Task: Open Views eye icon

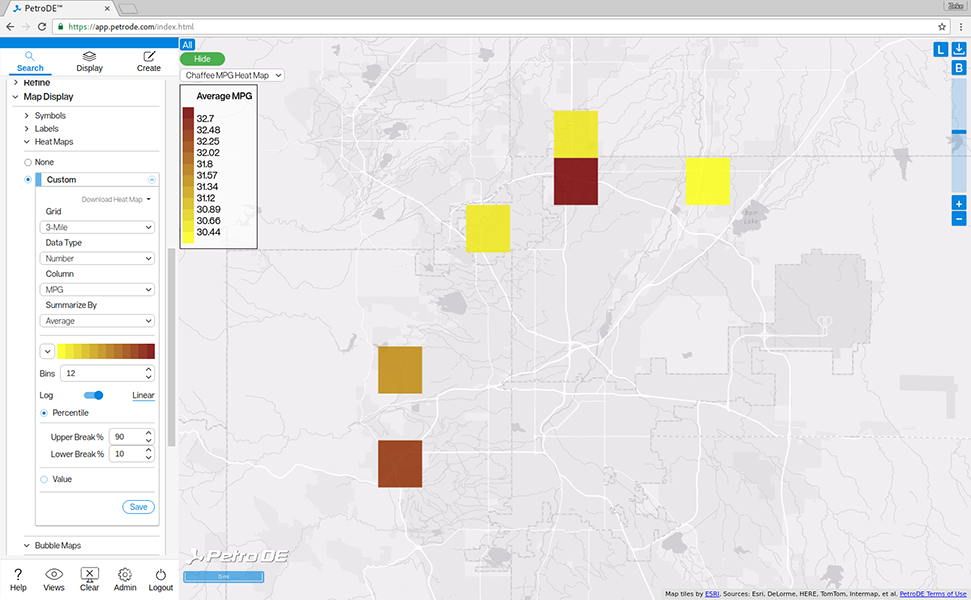Action: tap(54, 580)
